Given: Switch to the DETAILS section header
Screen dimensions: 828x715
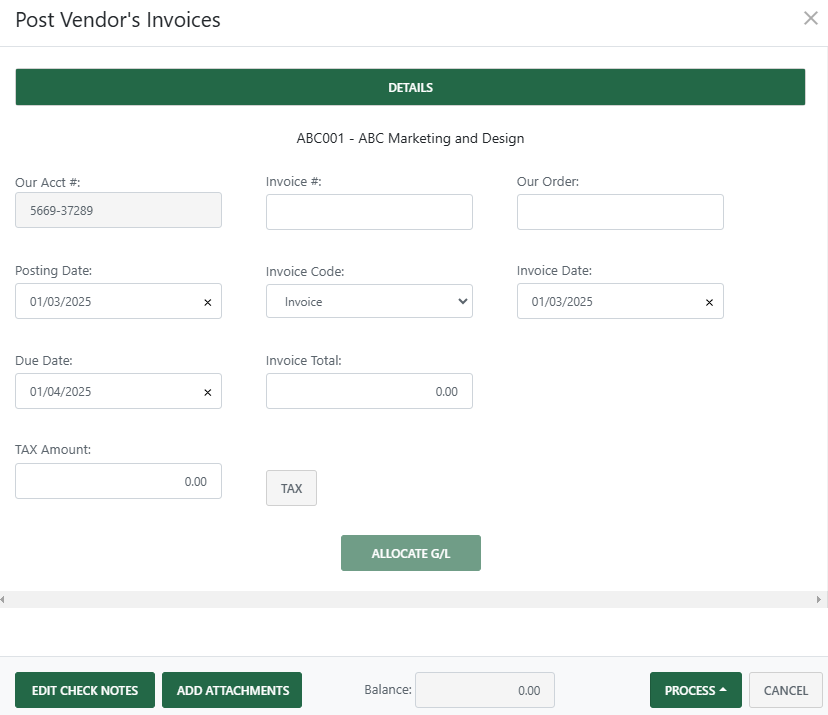Looking at the screenshot, I should point(410,87).
